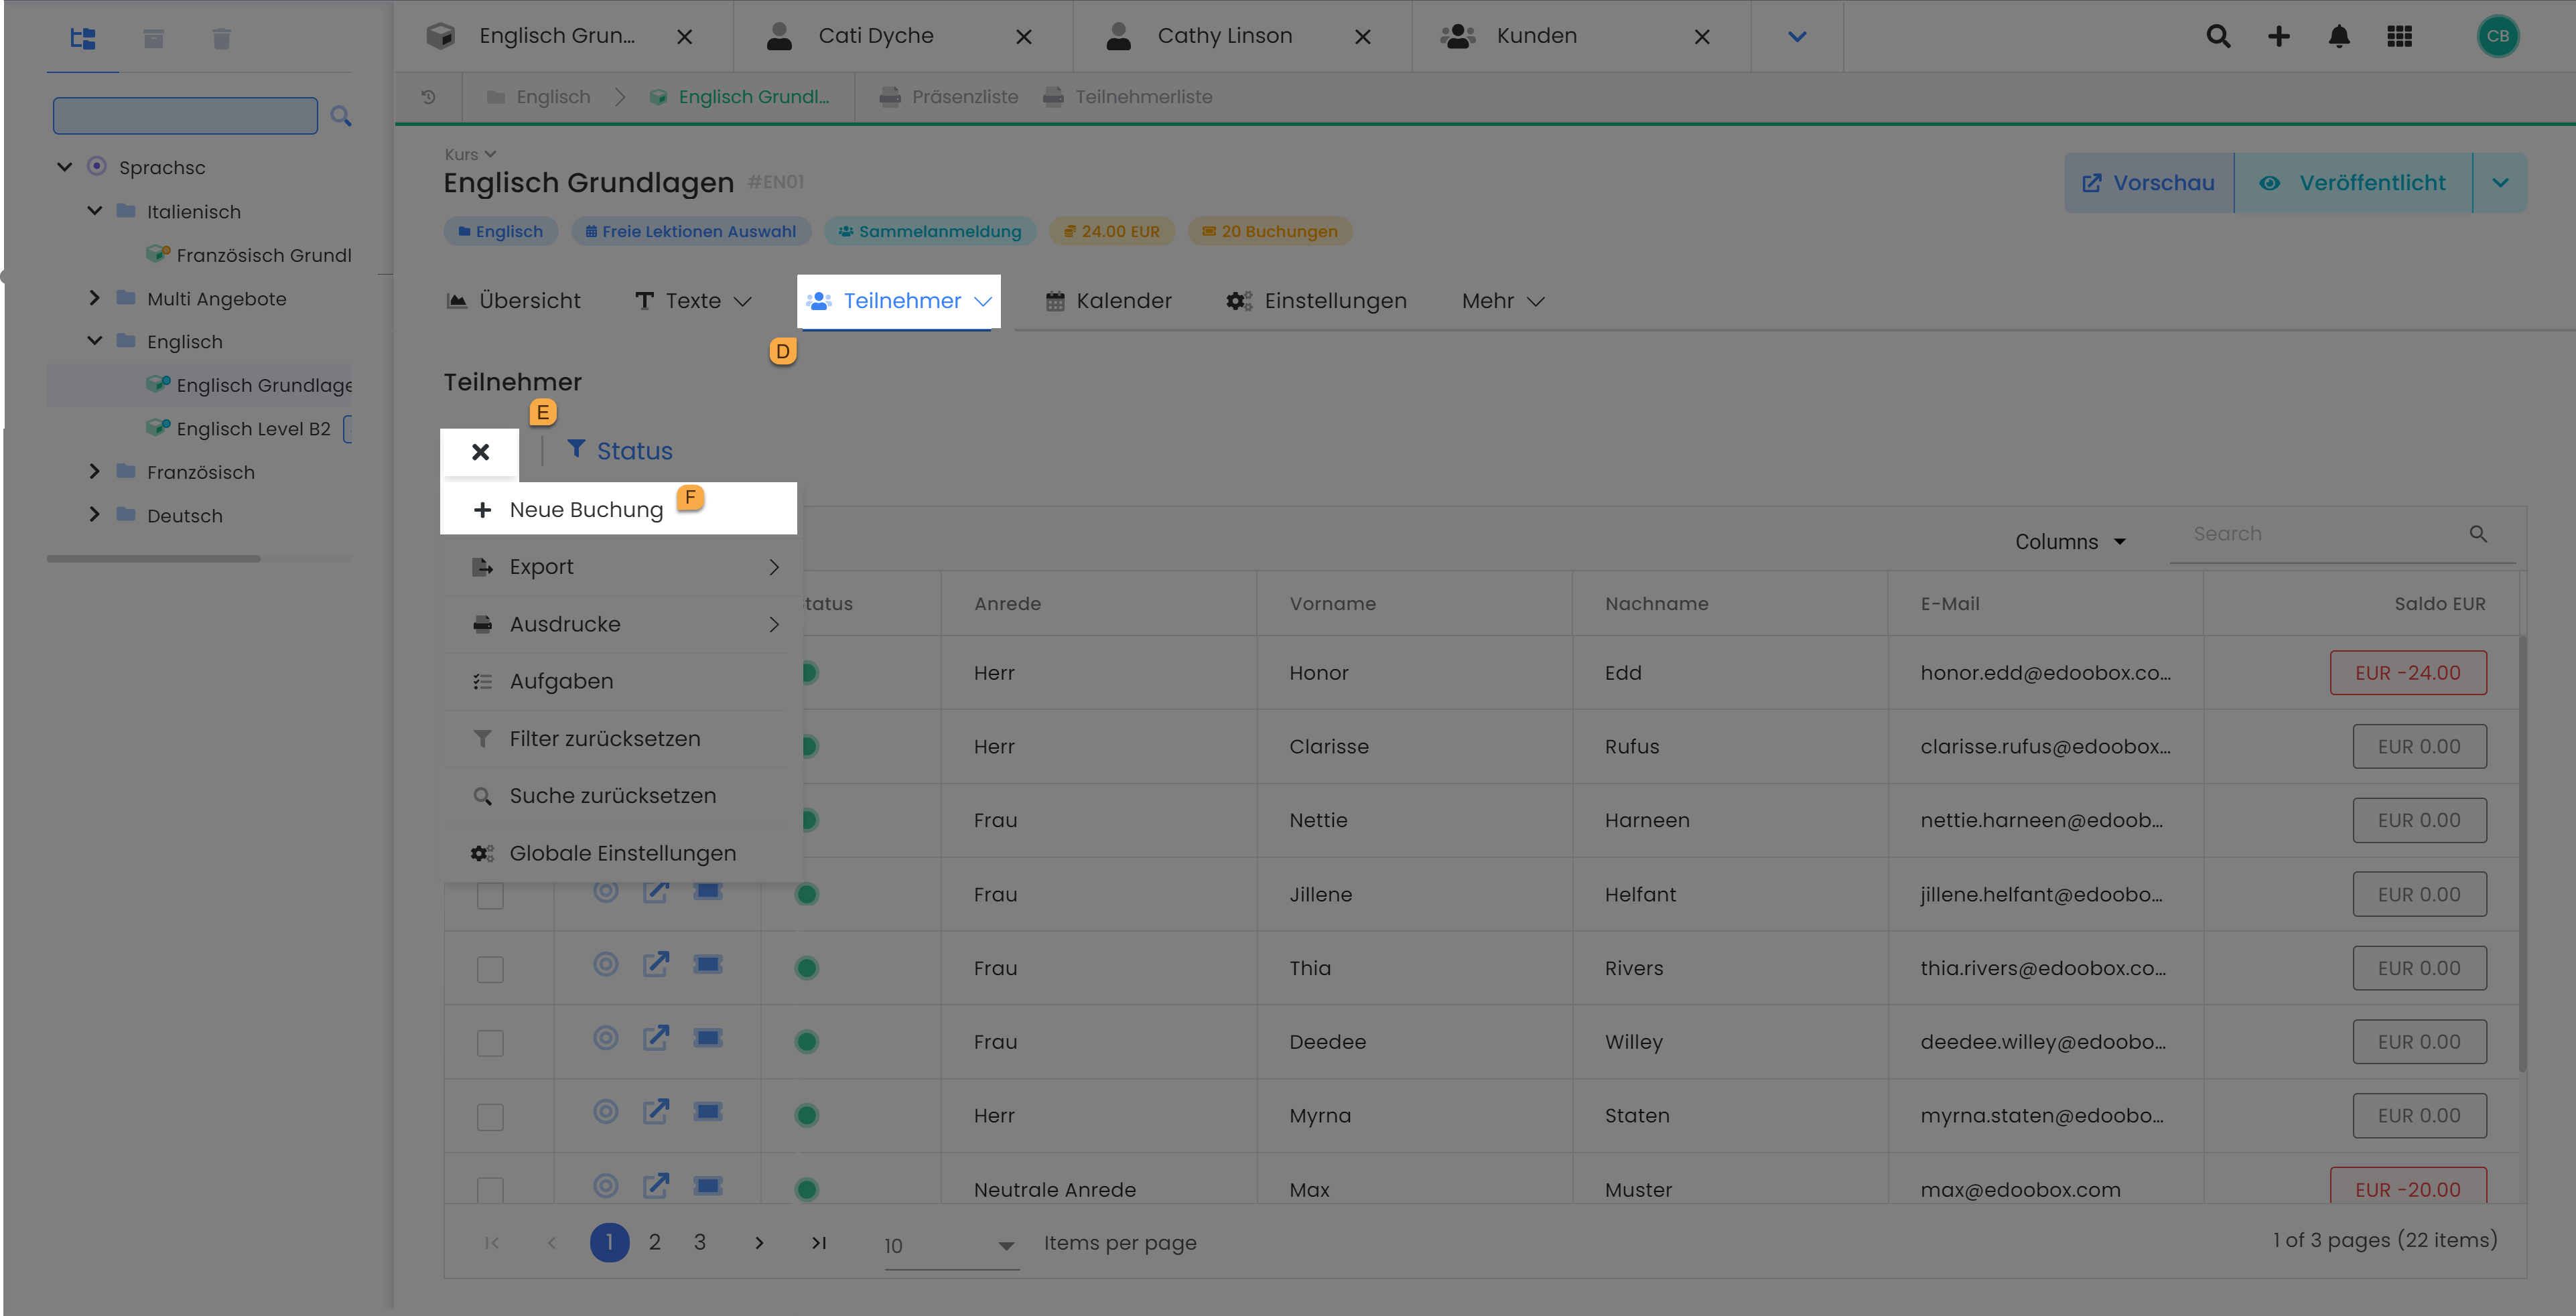The image size is (2576, 1316).
Task: Switch to the Kalender tab
Action: pos(1108,301)
